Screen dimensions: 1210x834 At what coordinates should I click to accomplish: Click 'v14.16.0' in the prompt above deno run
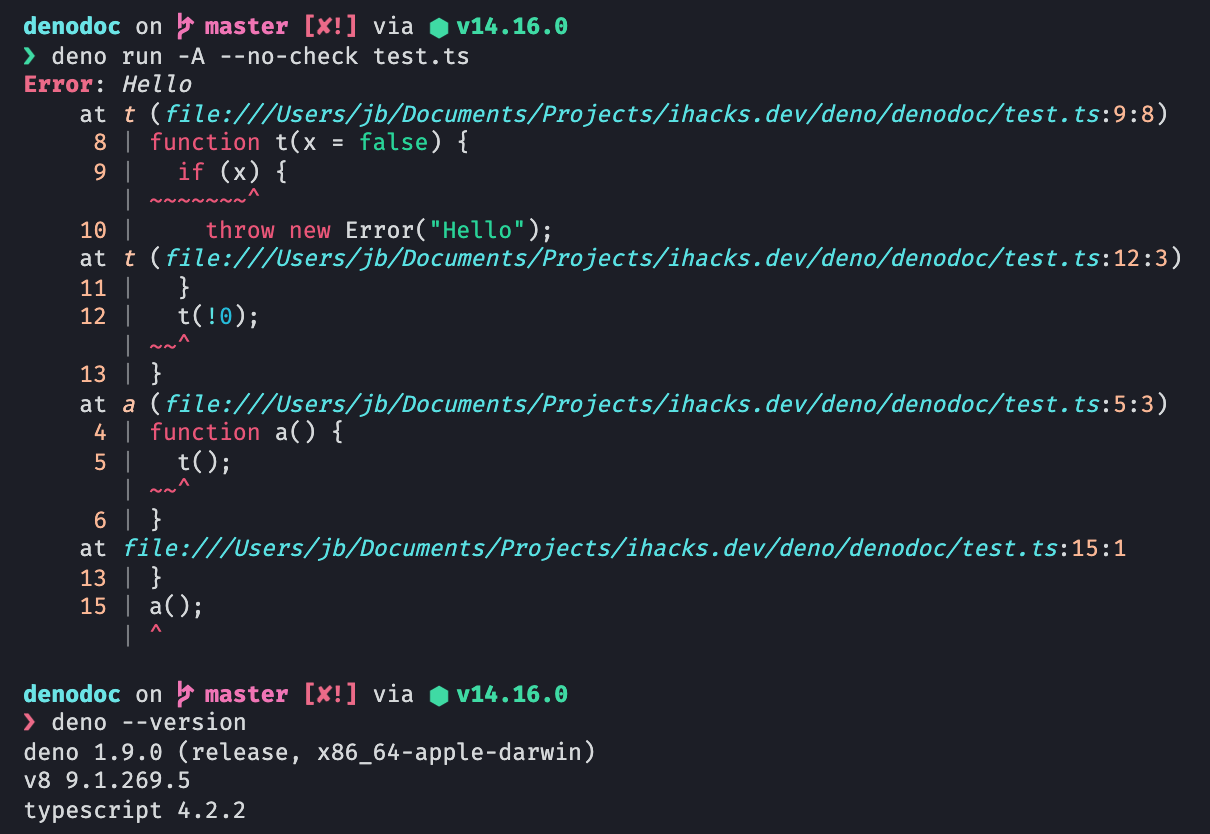point(512,27)
